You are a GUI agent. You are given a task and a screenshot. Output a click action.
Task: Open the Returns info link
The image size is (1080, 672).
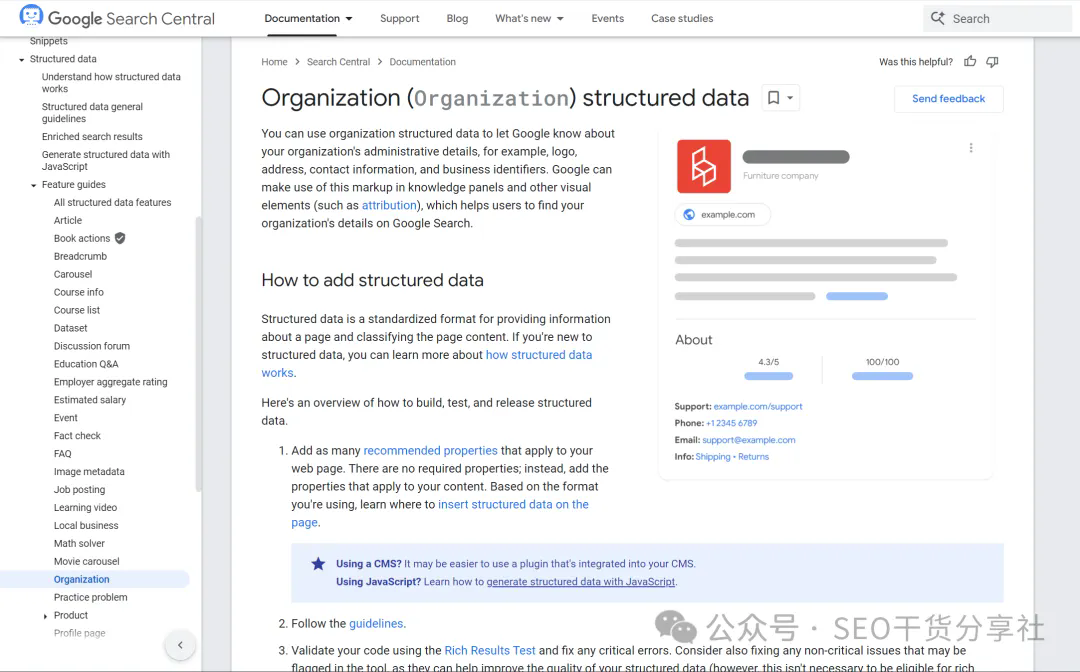754,456
